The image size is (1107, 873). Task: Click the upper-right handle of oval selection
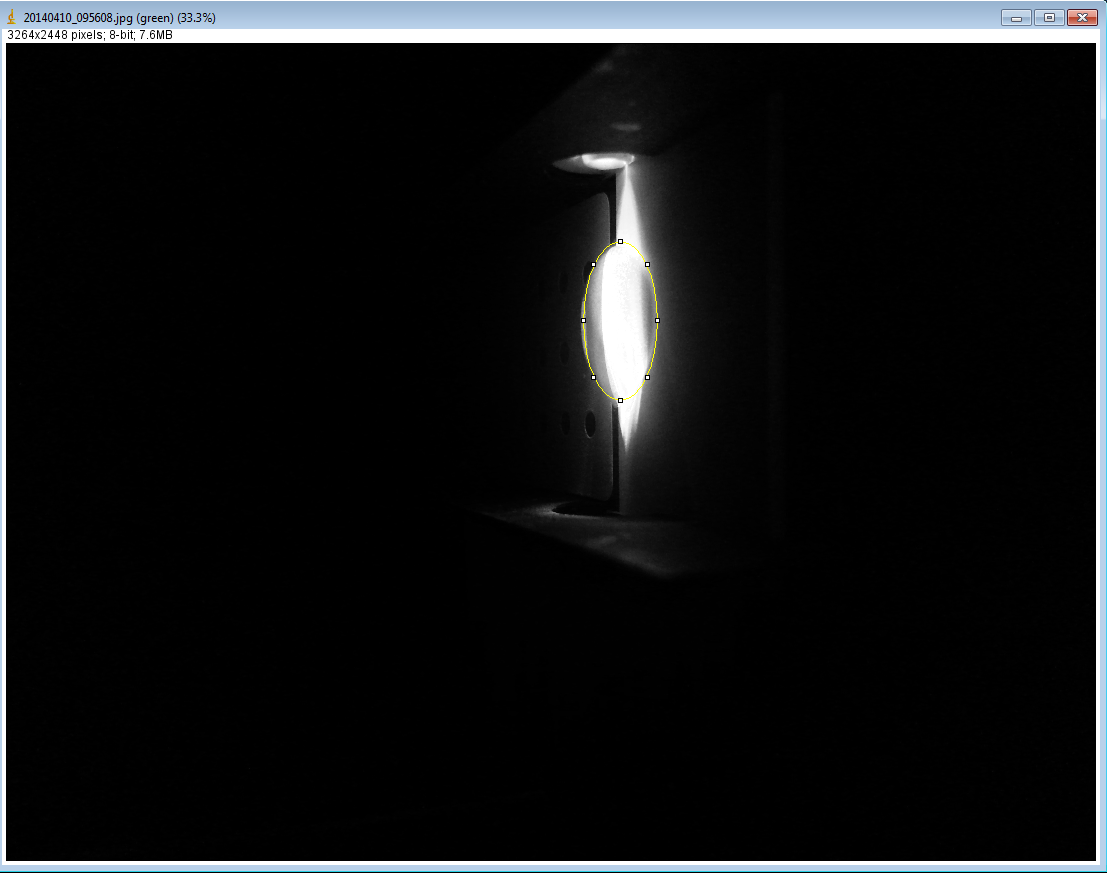coord(647,264)
